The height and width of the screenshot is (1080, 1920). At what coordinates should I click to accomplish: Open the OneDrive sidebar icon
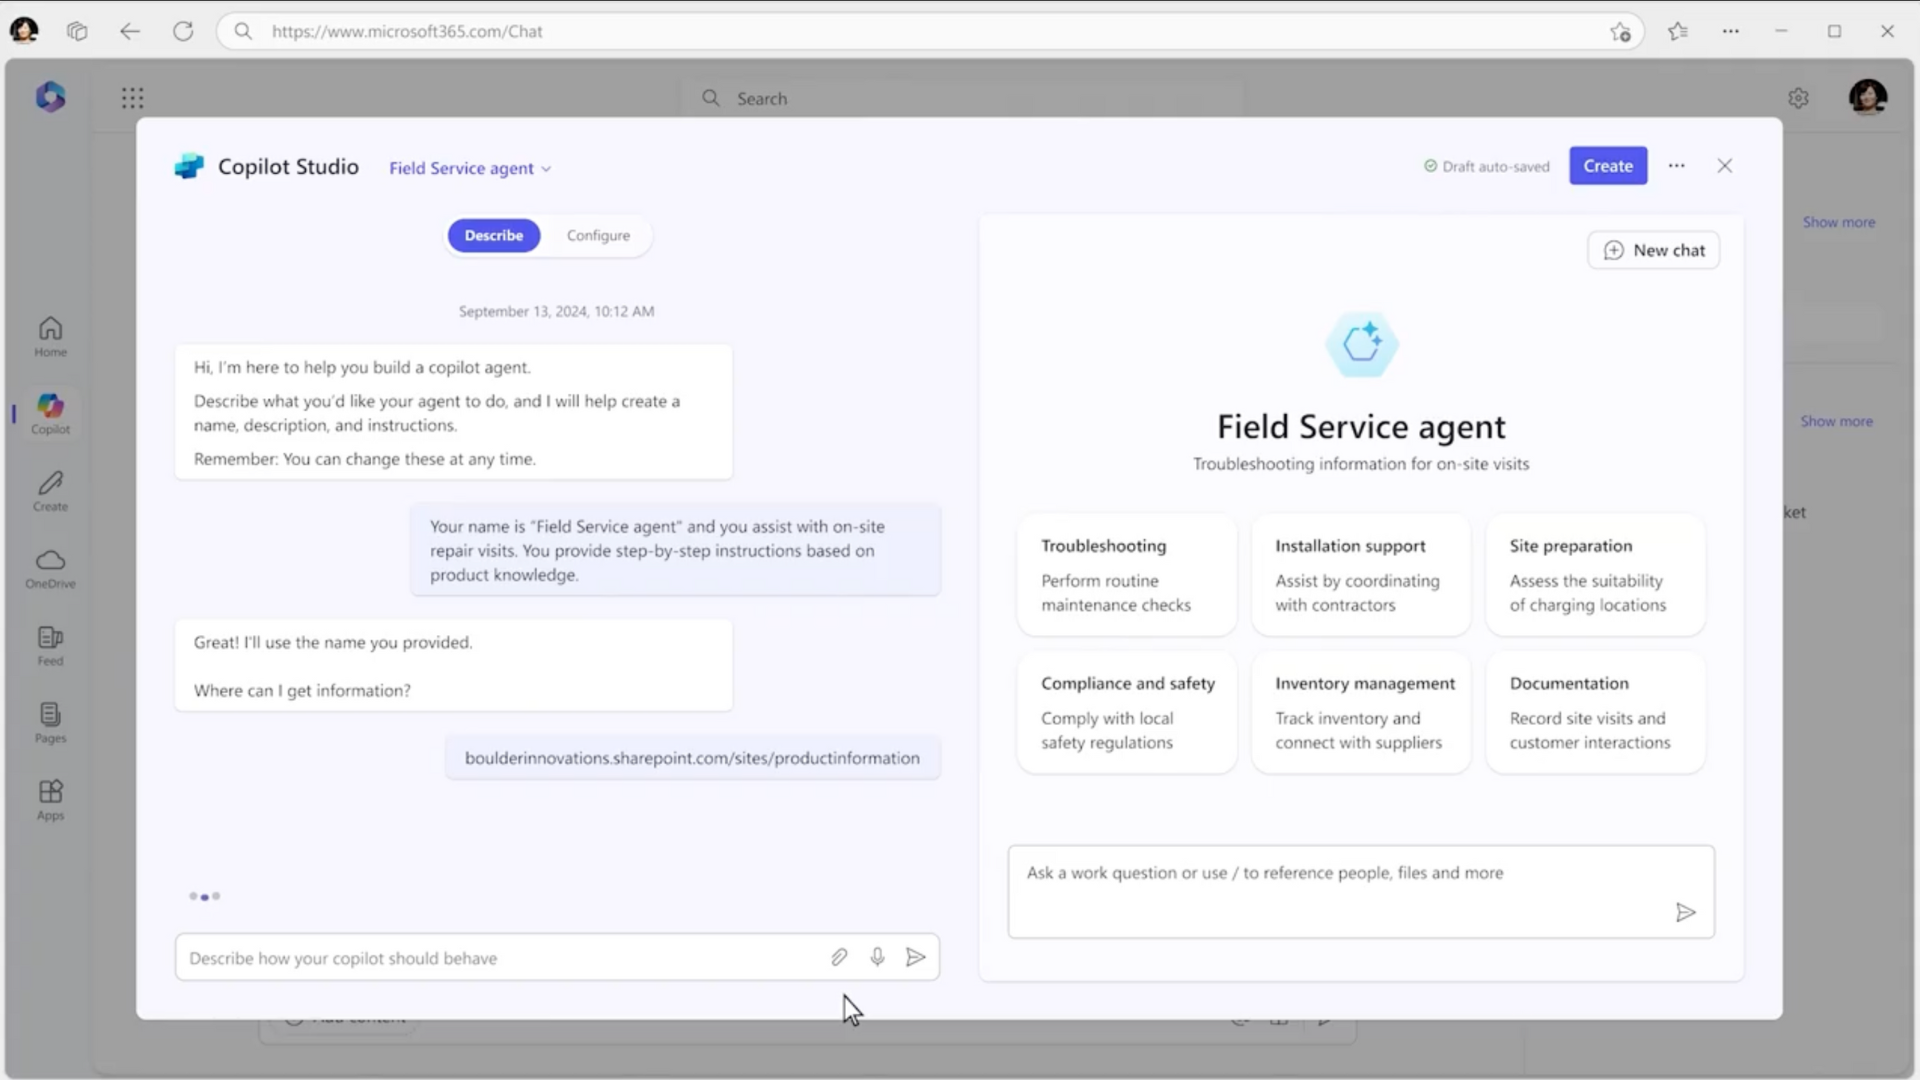point(50,568)
